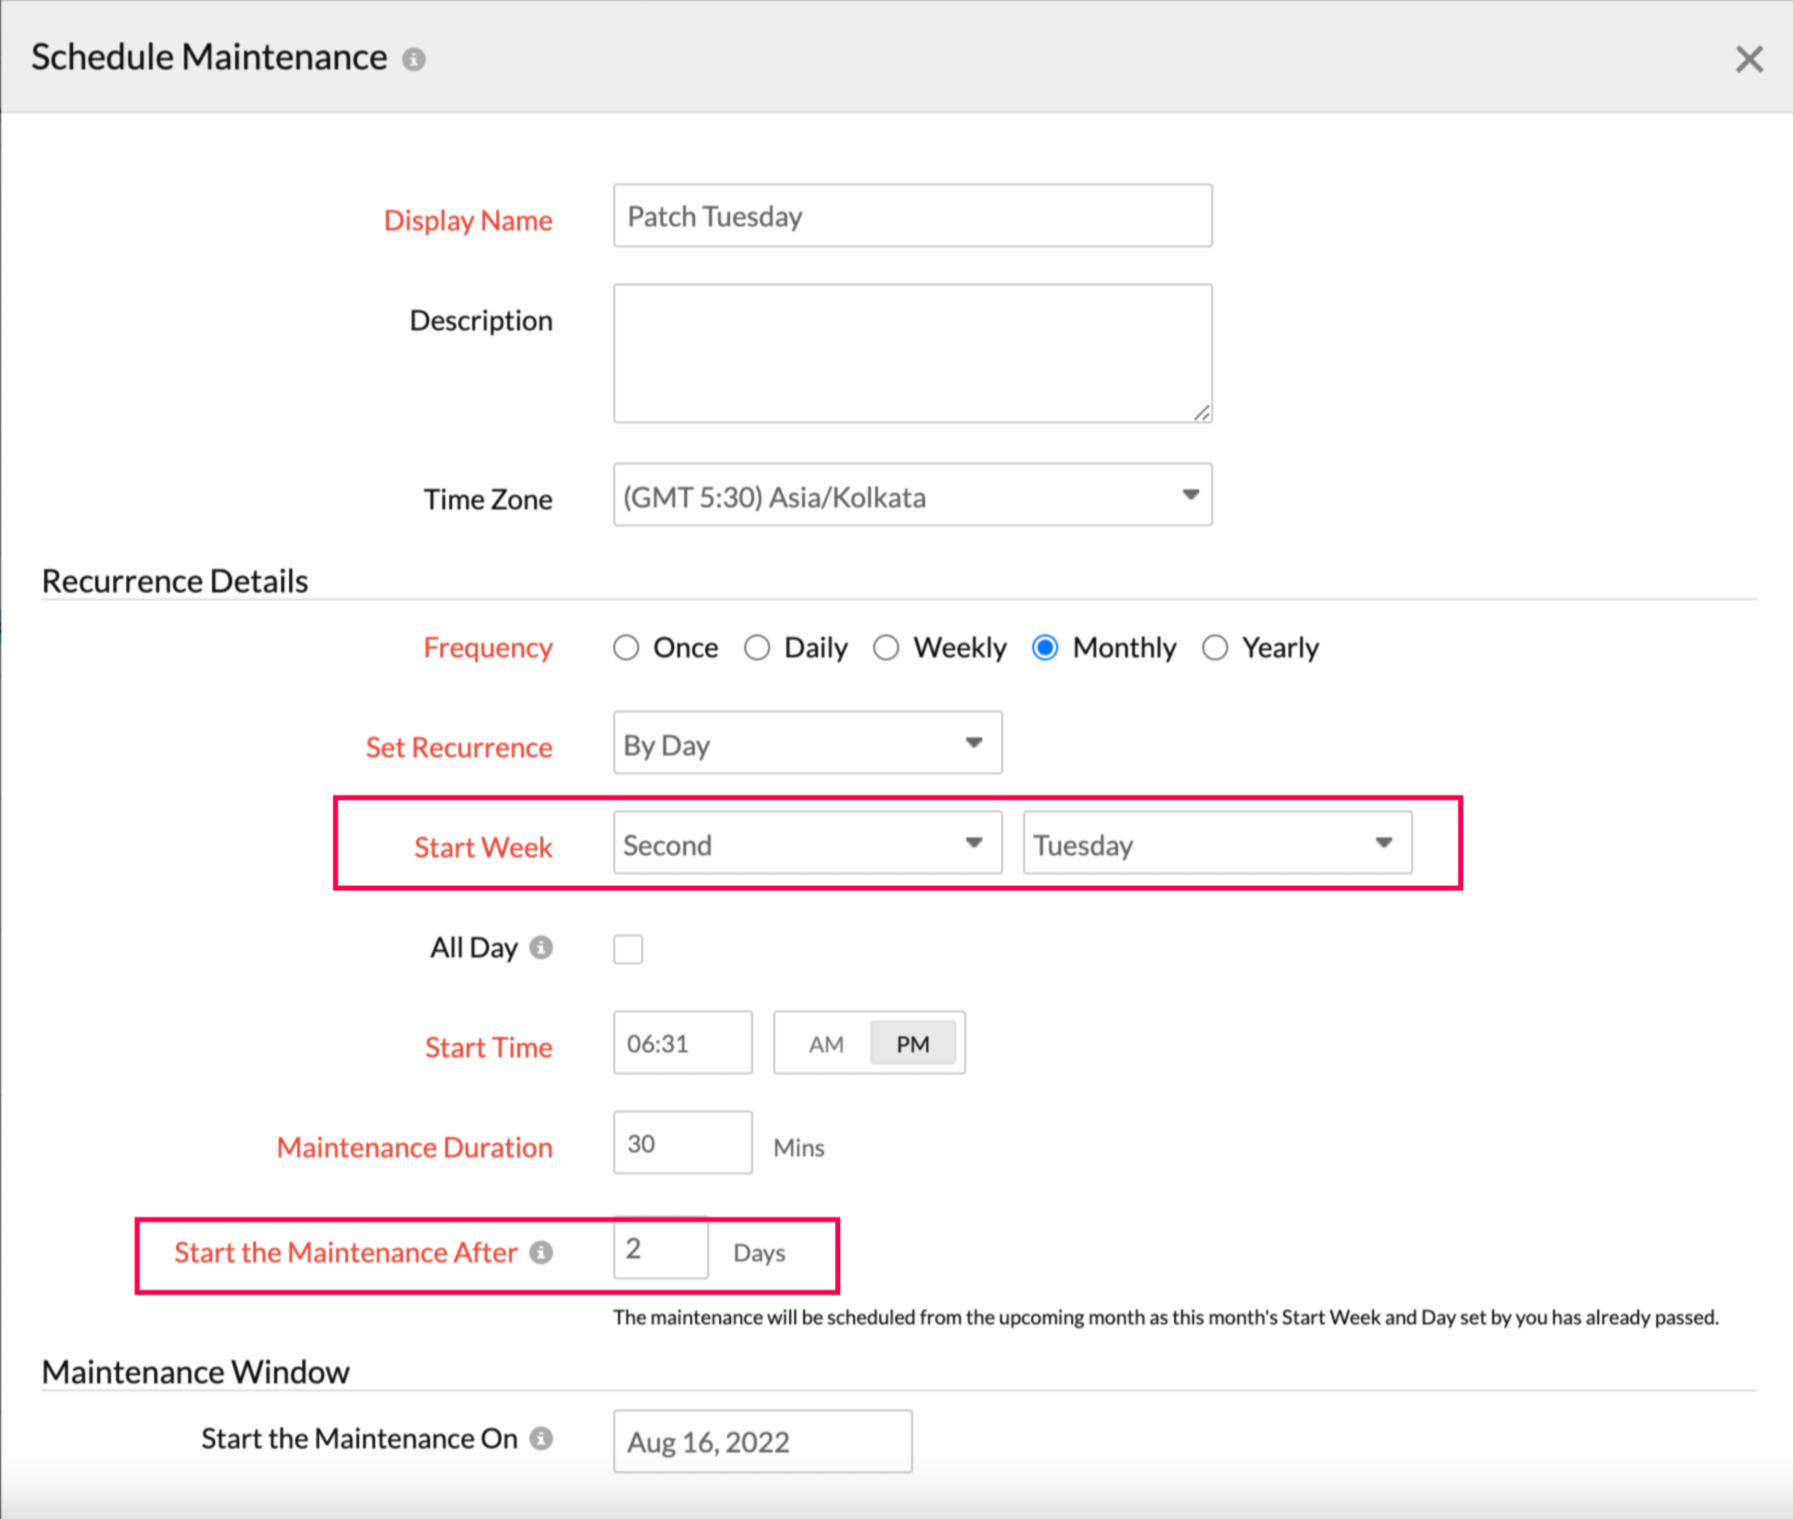Open the Set Recurrence By Day dropdown
The height and width of the screenshot is (1519, 1793).
807,743
